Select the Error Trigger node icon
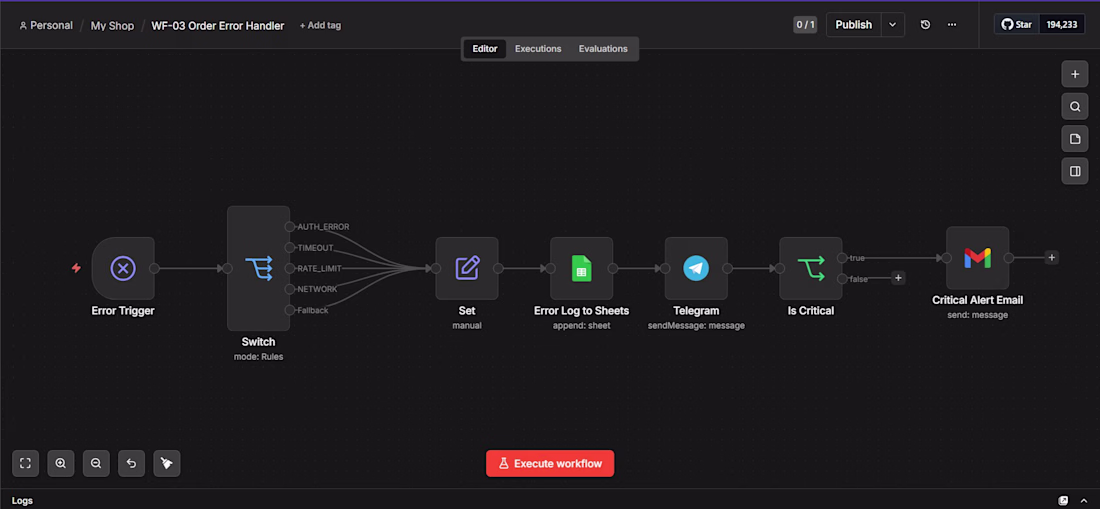 tap(123, 268)
